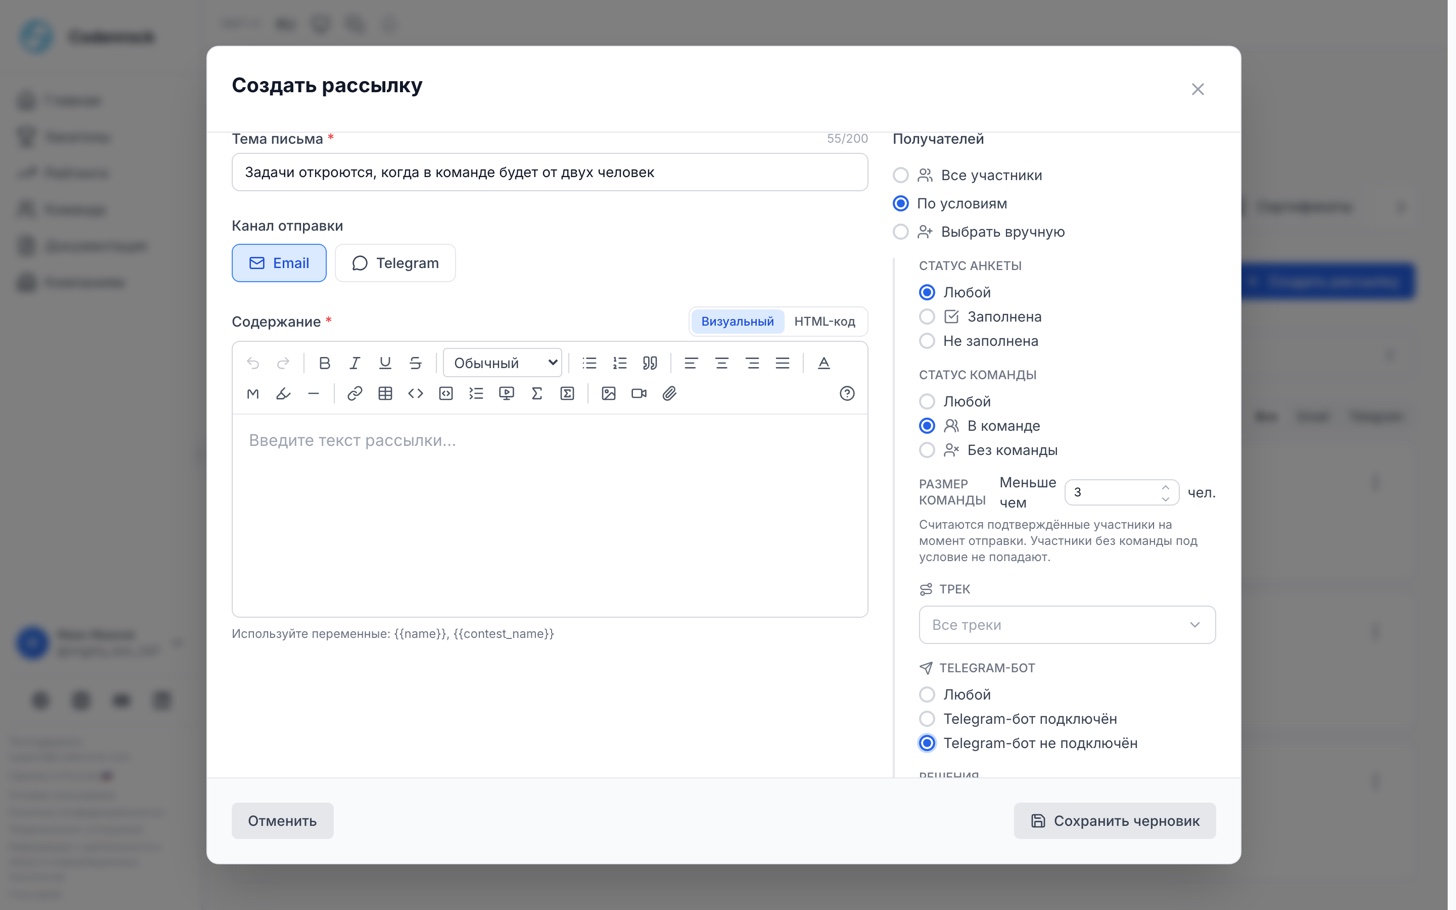Open the editor help icon
This screenshot has height=910, width=1456.
[847, 394]
